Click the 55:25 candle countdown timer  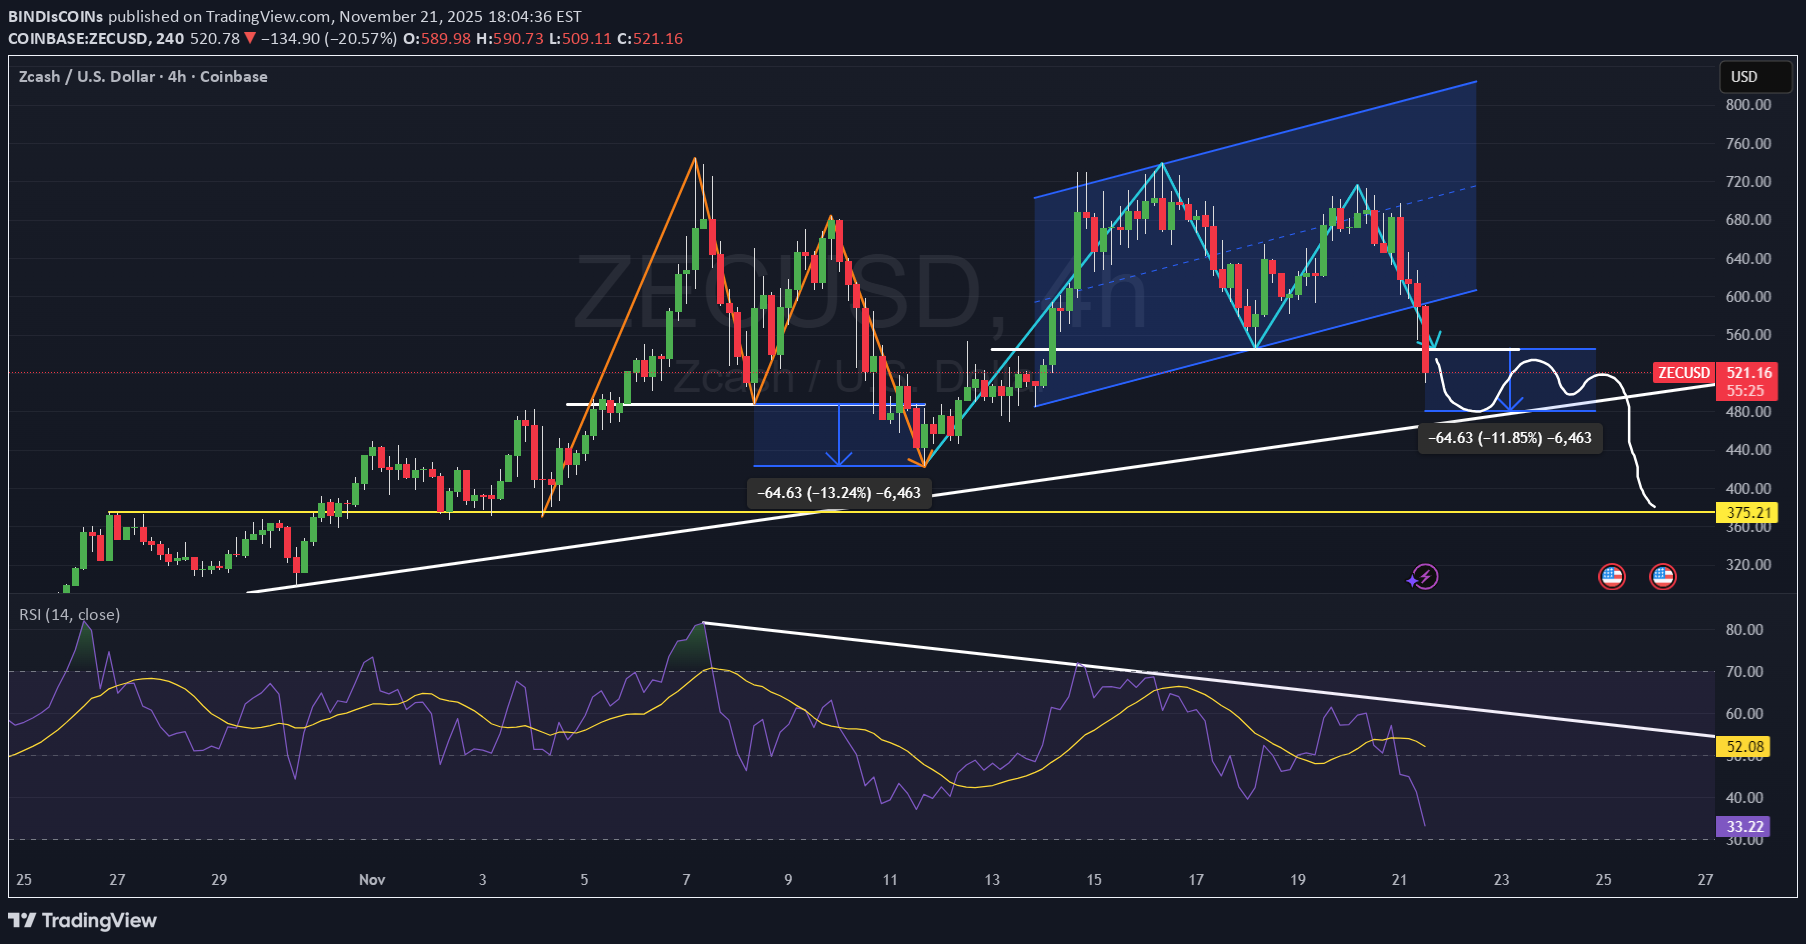[1745, 391]
